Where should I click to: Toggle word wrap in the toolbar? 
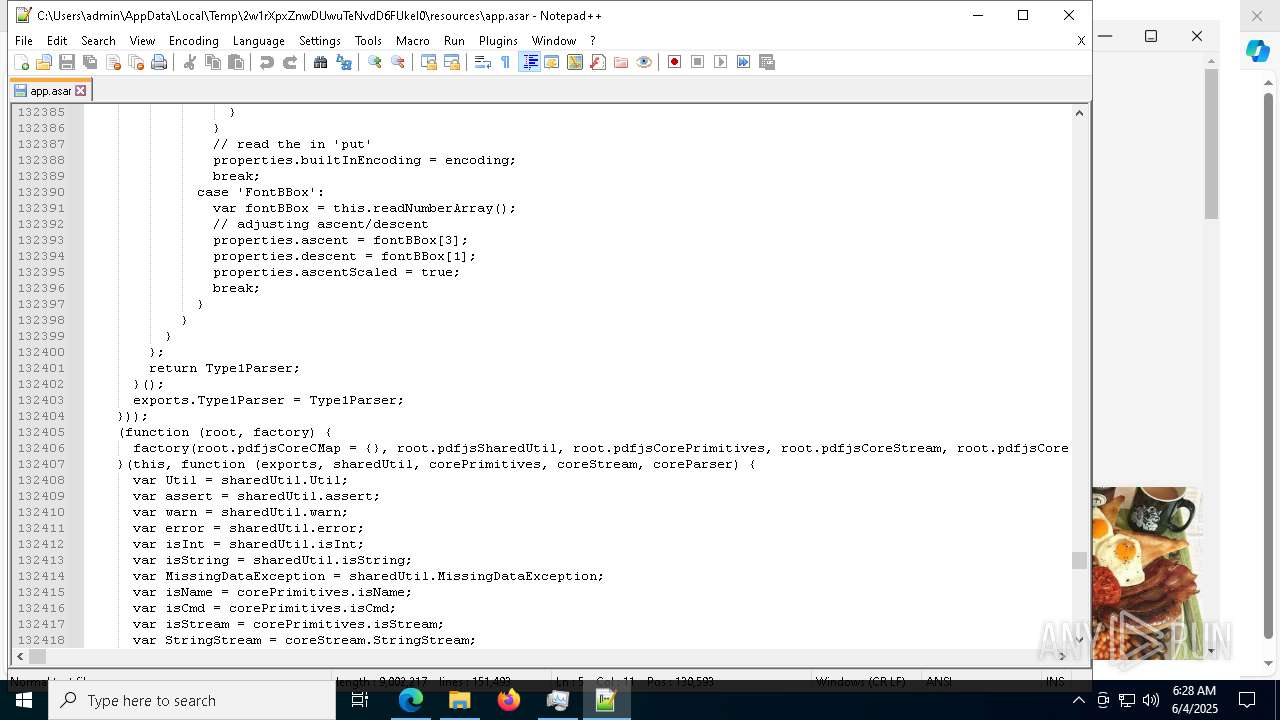click(483, 62)
